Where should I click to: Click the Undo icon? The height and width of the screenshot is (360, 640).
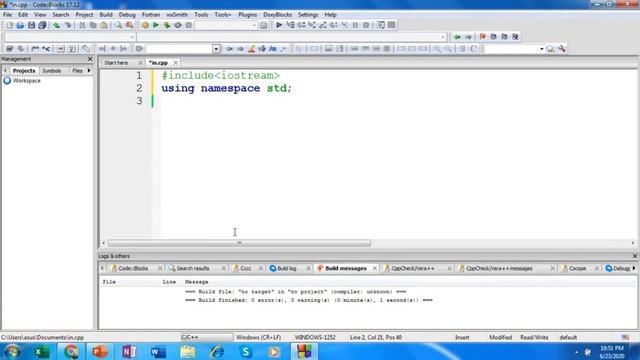pos(56,25)
